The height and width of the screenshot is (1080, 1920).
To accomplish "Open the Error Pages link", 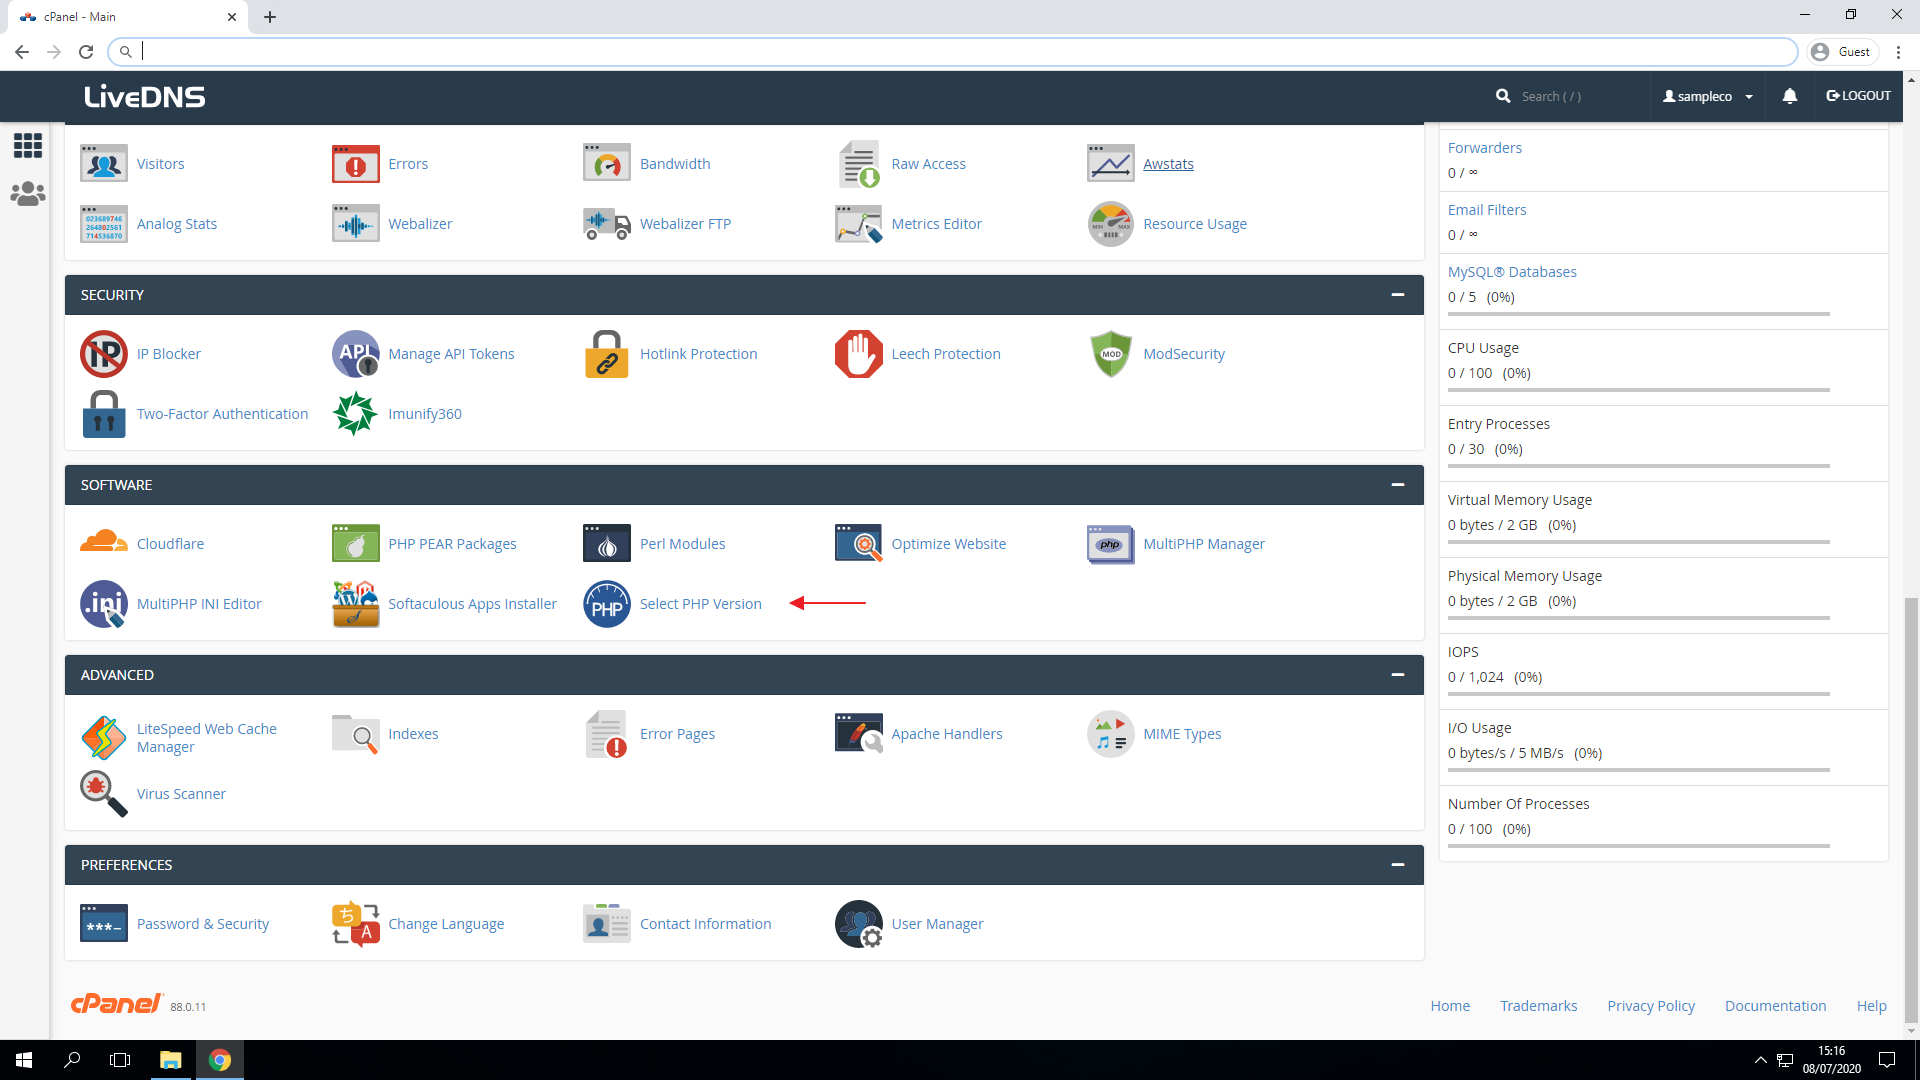I will tap(677, 734).
